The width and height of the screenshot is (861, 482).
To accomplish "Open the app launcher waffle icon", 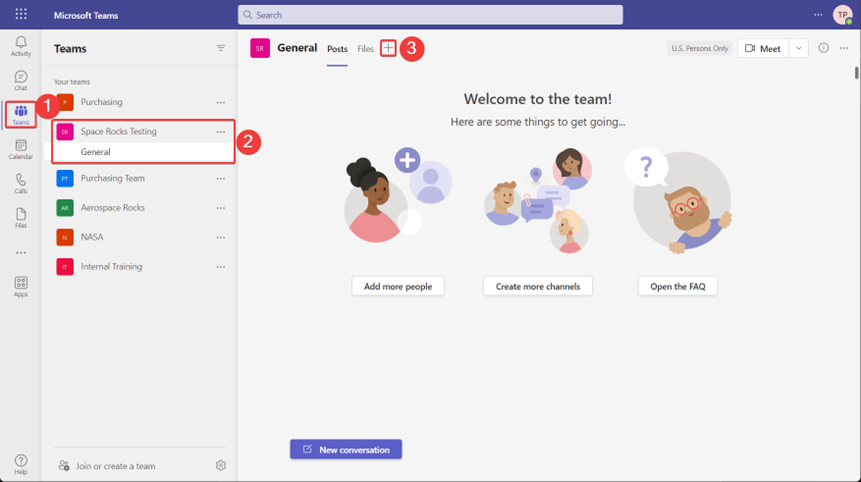I will click(21, 14).
